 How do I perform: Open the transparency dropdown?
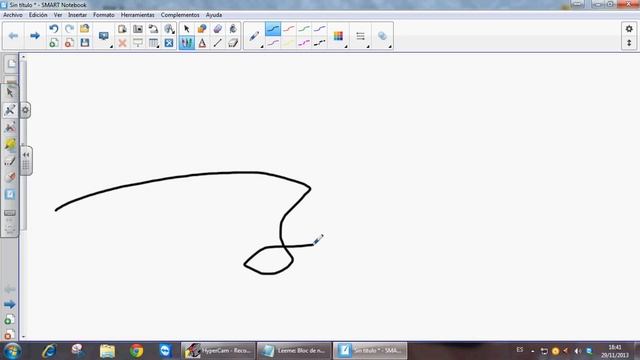click(382, 36)
